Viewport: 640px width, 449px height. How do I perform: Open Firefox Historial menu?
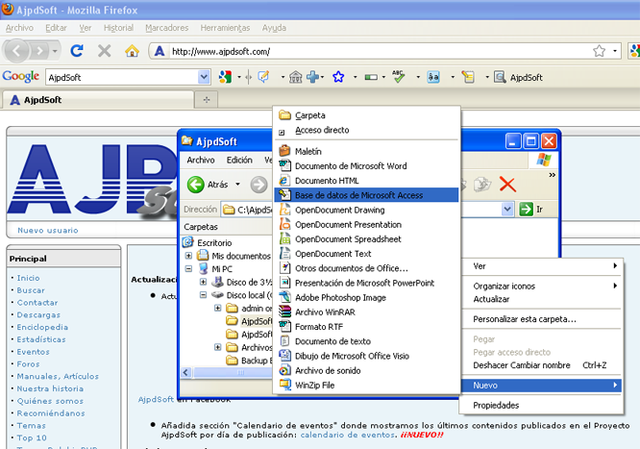click(x=118, y=28)
